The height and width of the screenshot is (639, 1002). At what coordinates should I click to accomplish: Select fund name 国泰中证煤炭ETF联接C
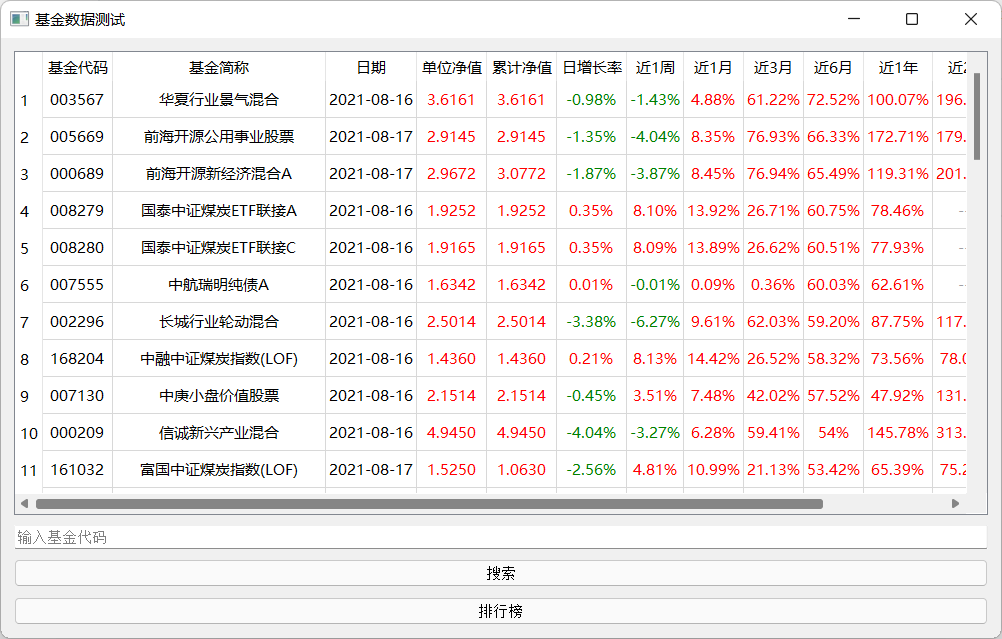click(219, 248)
